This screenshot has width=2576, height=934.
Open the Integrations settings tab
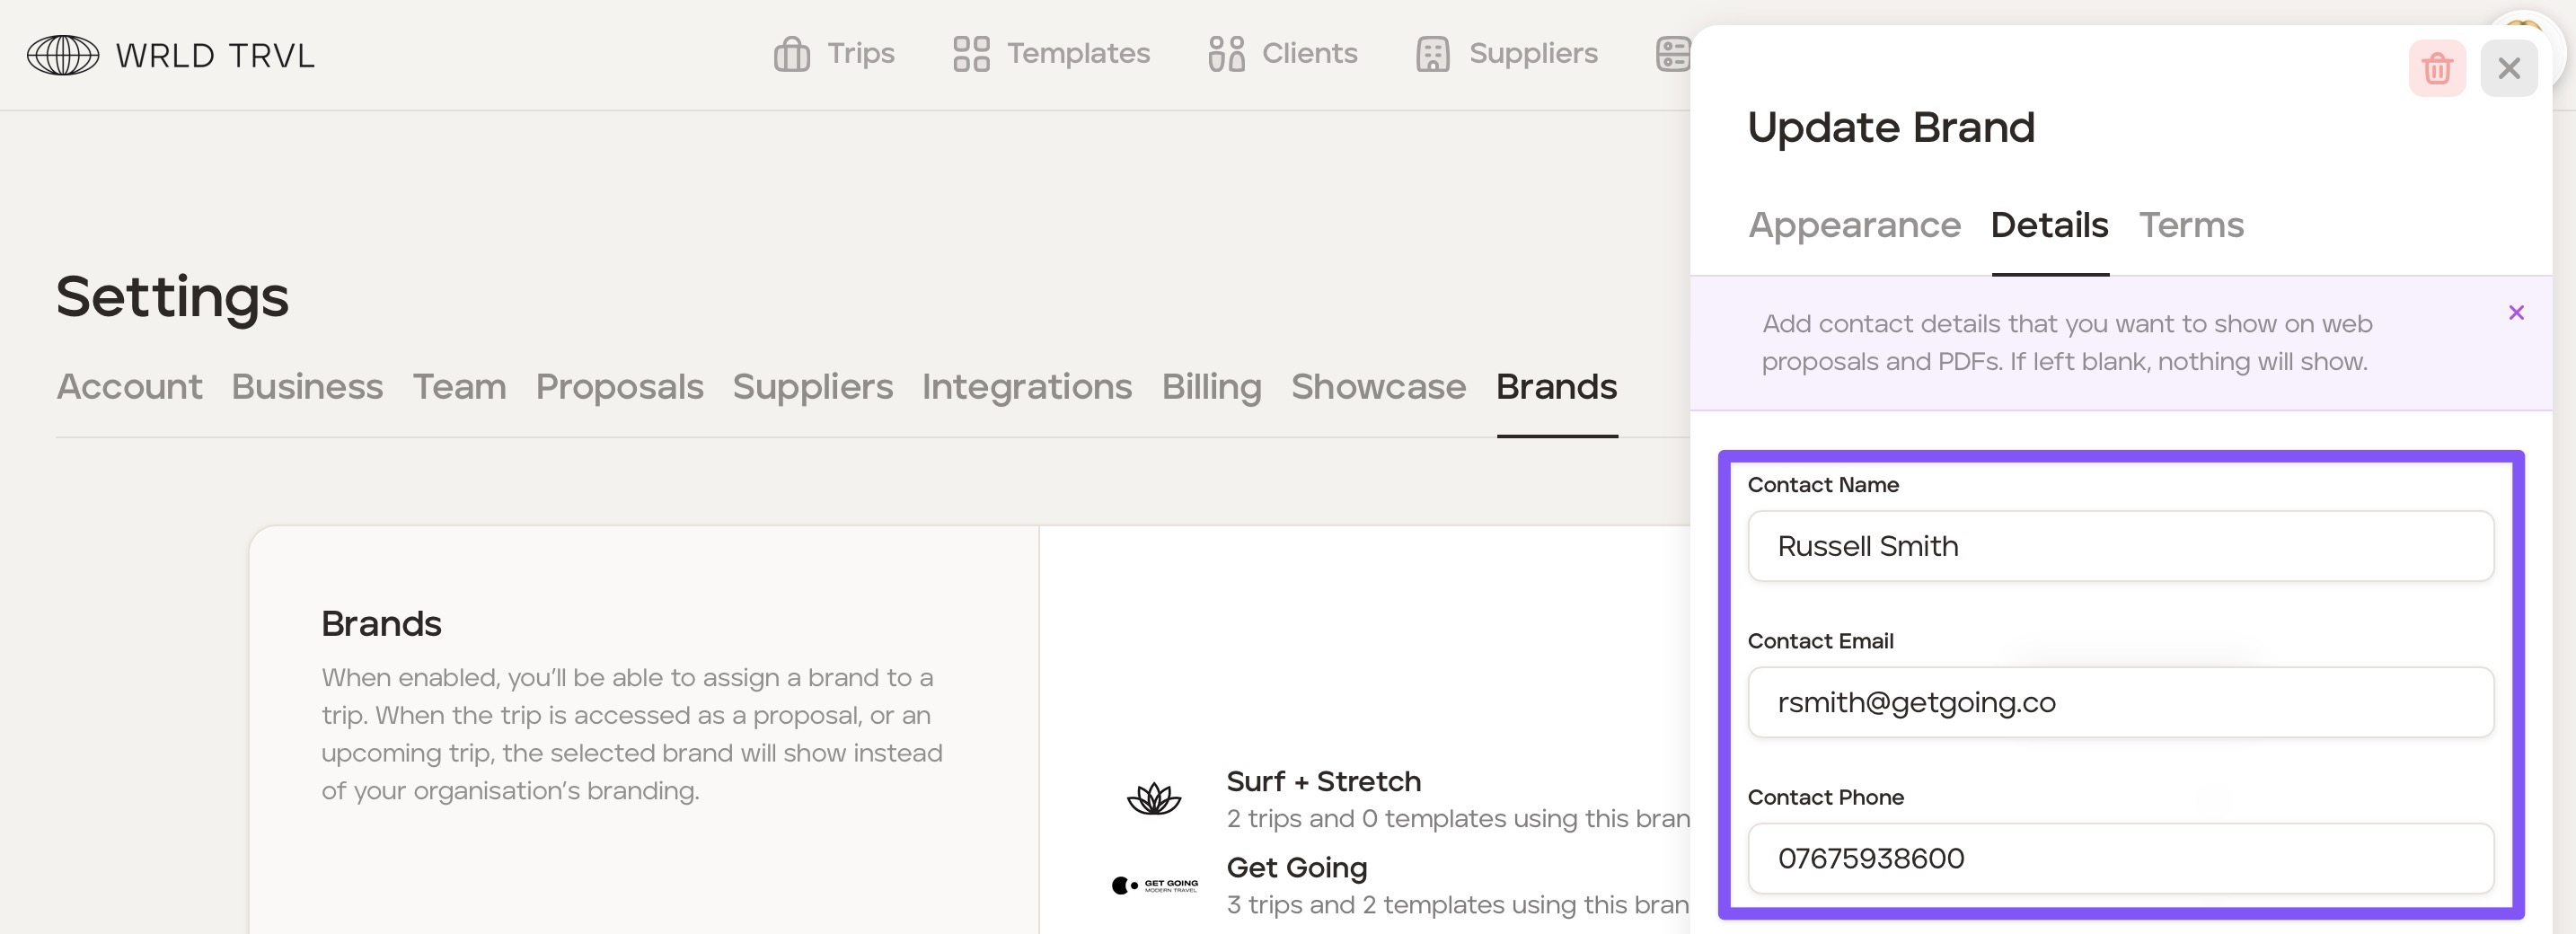(x=1026, y=387)
